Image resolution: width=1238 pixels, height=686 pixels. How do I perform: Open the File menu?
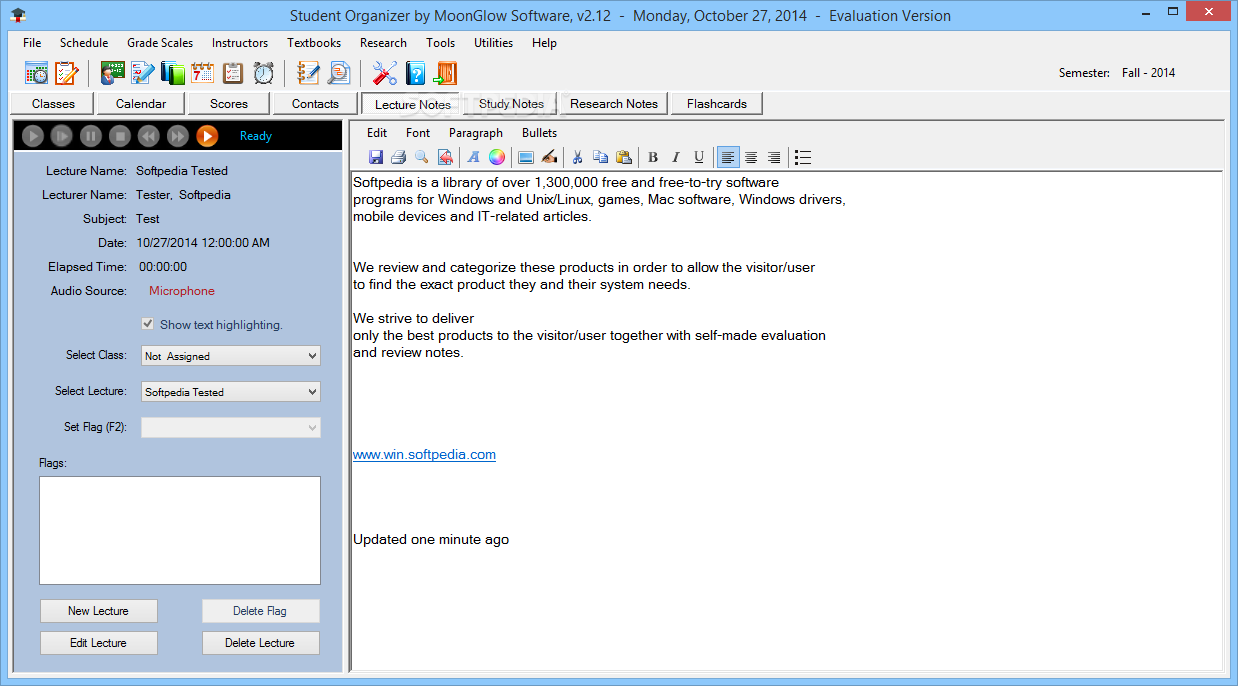click(x=32, y=43)
